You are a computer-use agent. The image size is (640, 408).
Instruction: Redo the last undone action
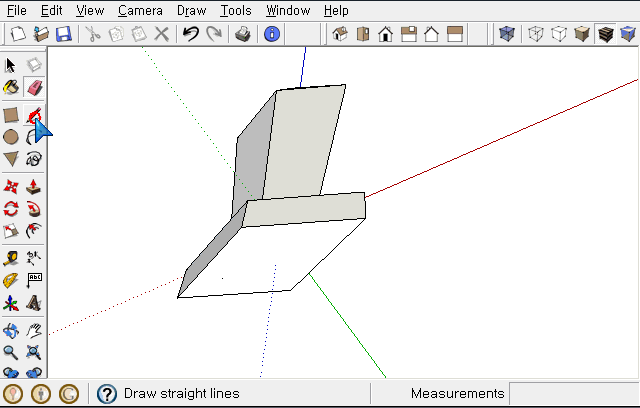tap(213, 34)
